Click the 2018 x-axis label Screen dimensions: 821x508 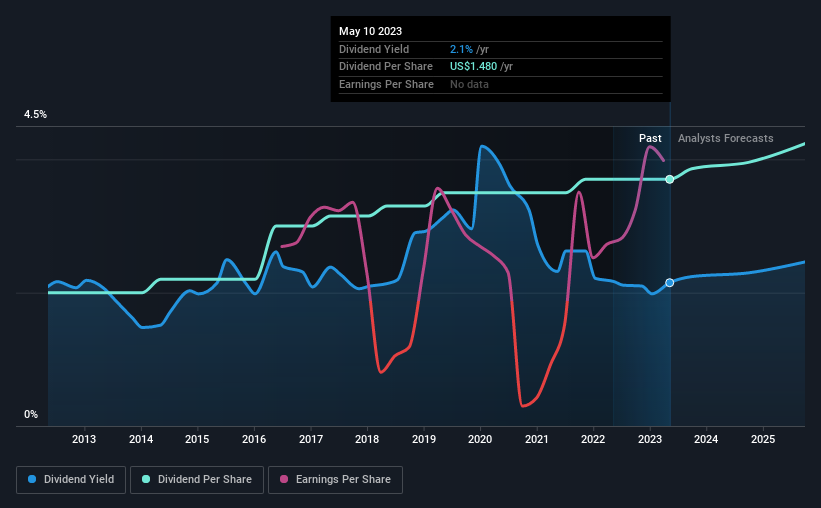pos(367,439)
